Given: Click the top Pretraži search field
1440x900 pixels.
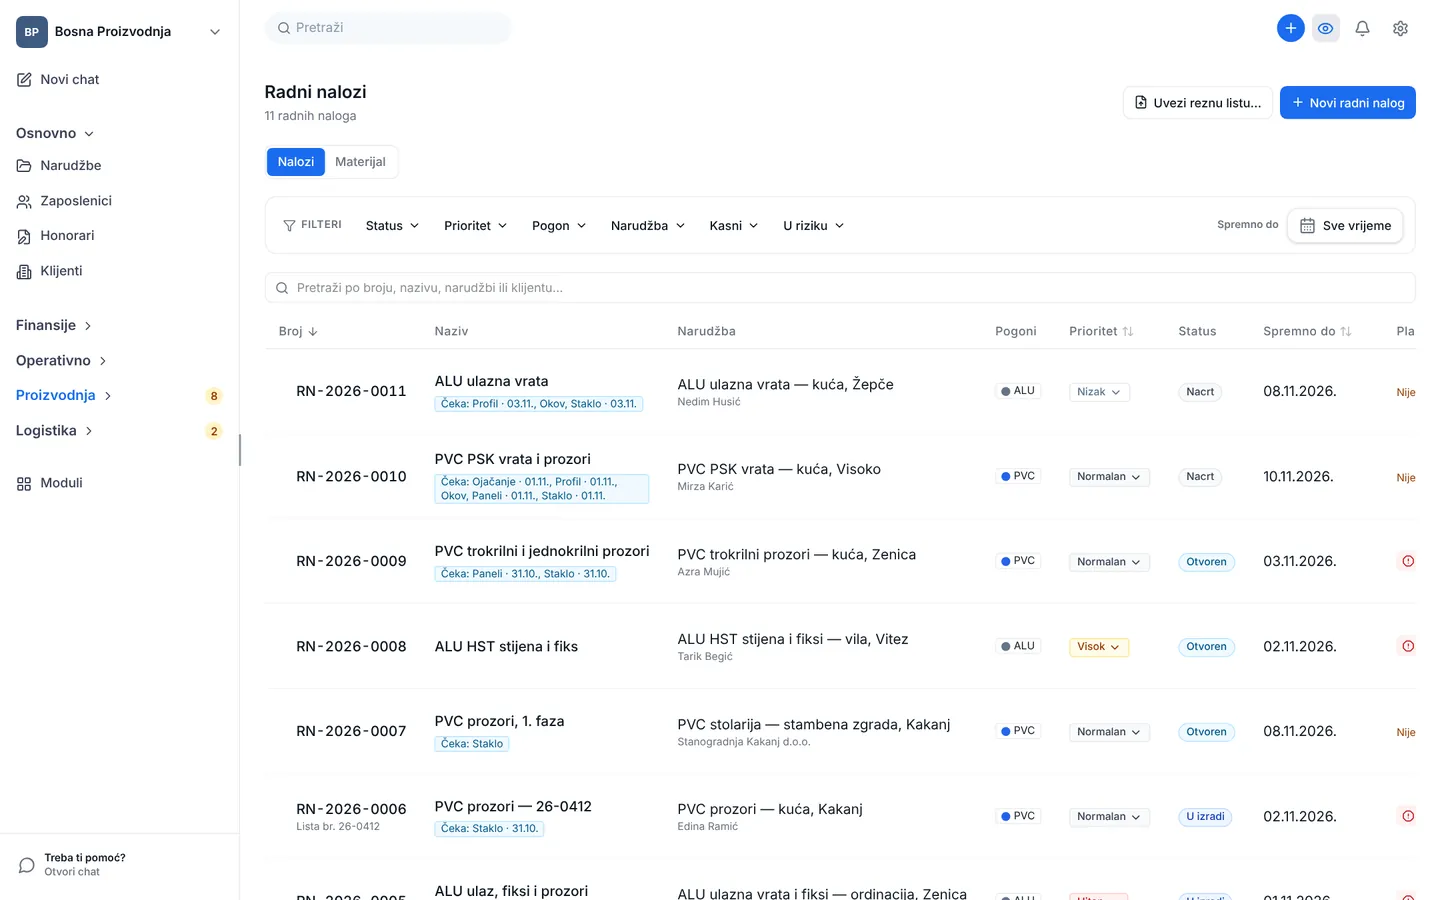Looking at the screenshot, I should coord(388,28).
